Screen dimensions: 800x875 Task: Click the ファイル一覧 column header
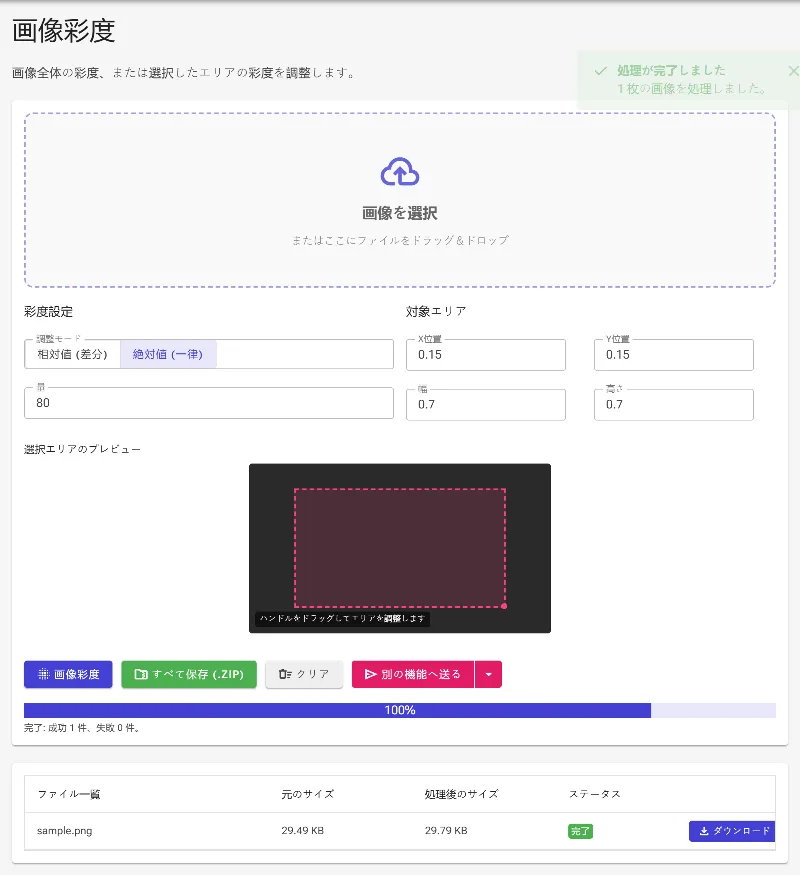pyautogui.click(x=69, y=794)
